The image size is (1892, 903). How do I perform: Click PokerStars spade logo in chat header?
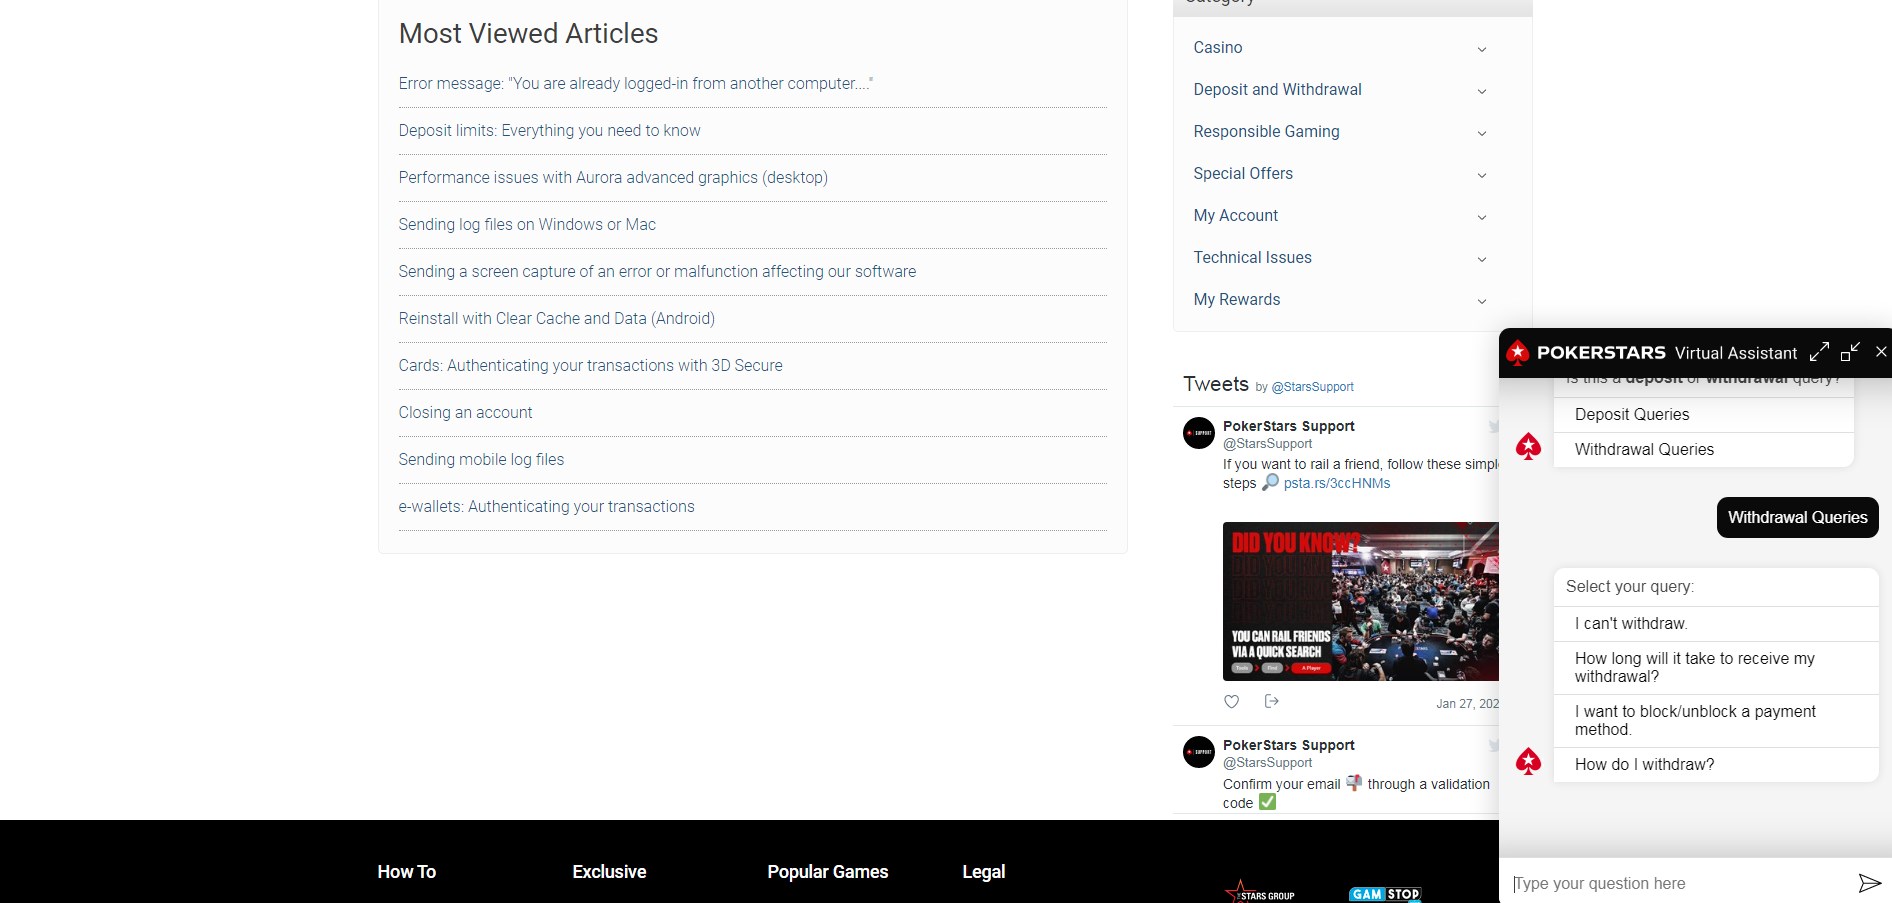click(1518, 352)
